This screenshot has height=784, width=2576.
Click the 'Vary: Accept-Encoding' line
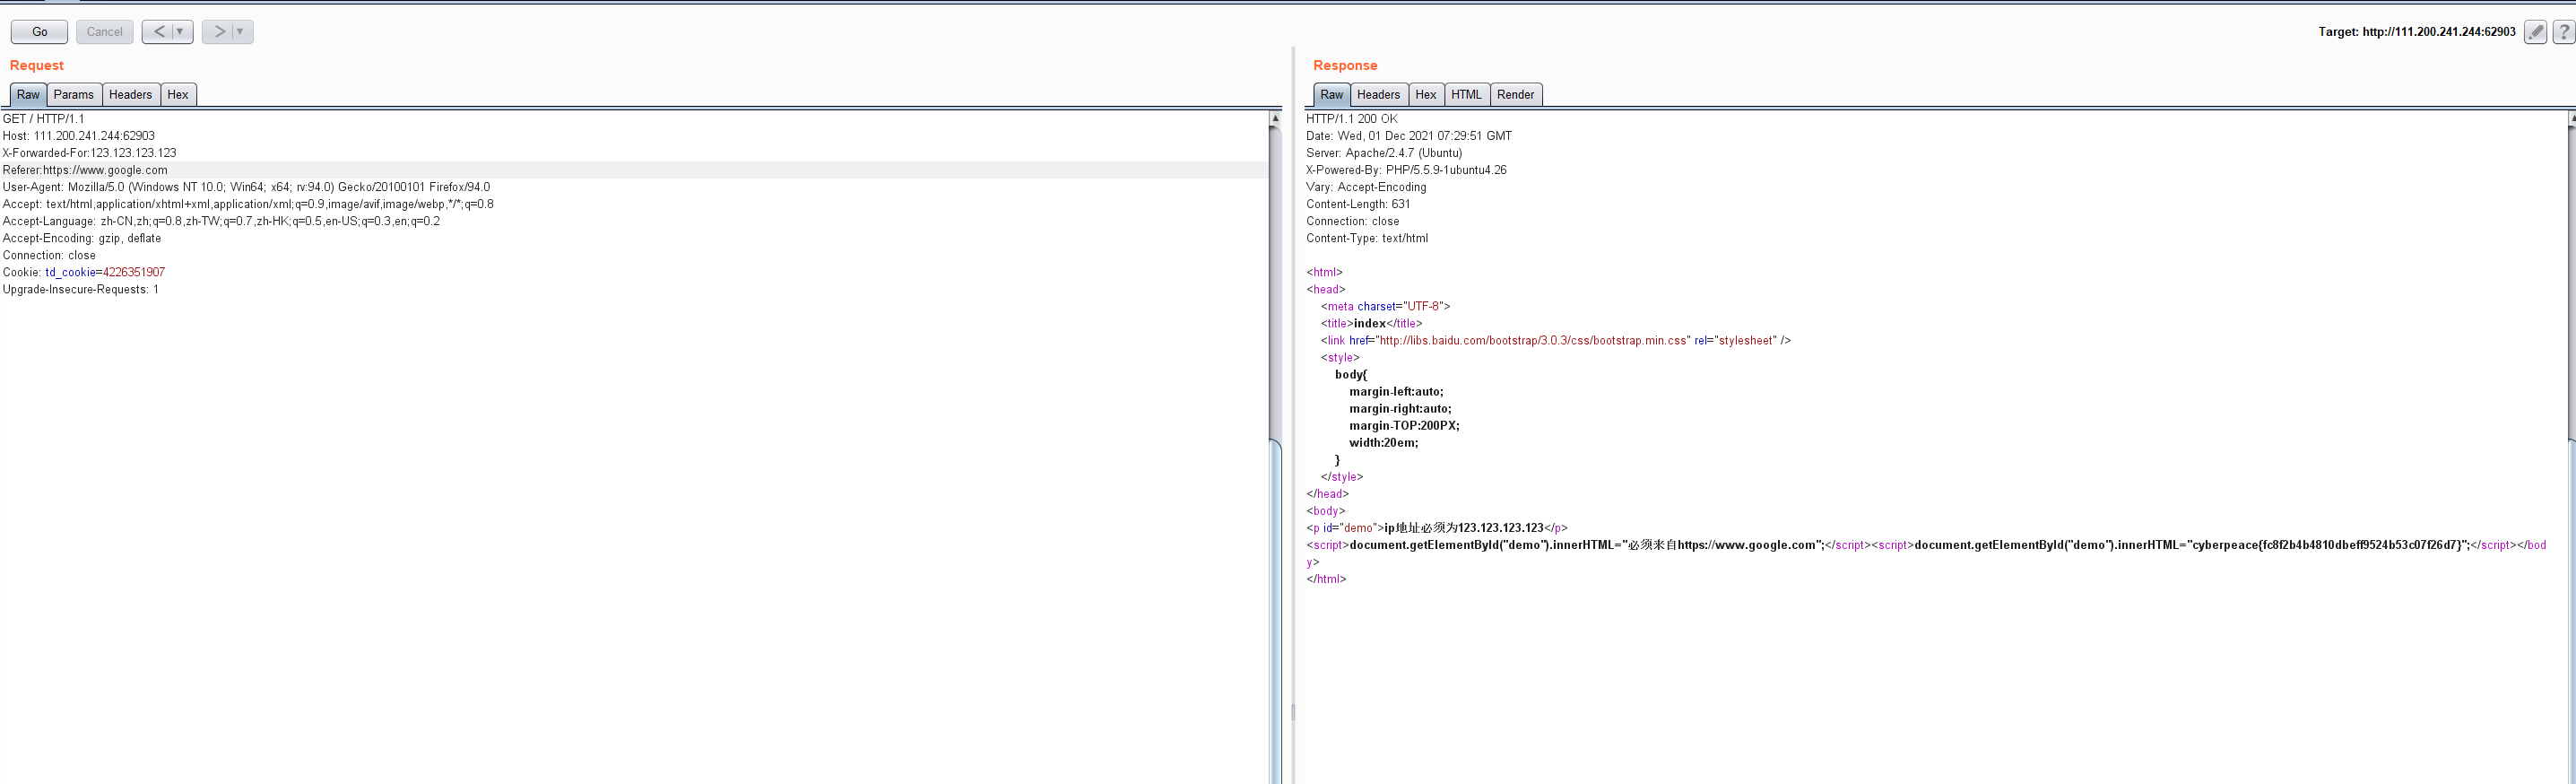coord(1366,187)
